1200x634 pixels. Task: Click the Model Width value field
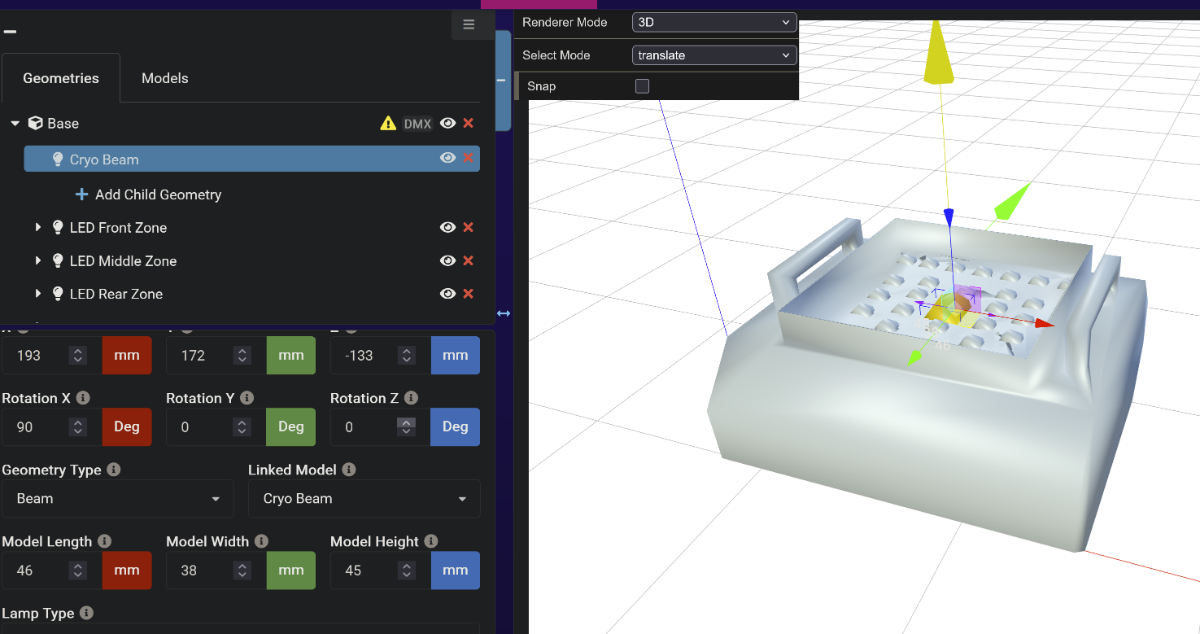tap(216, 570)
